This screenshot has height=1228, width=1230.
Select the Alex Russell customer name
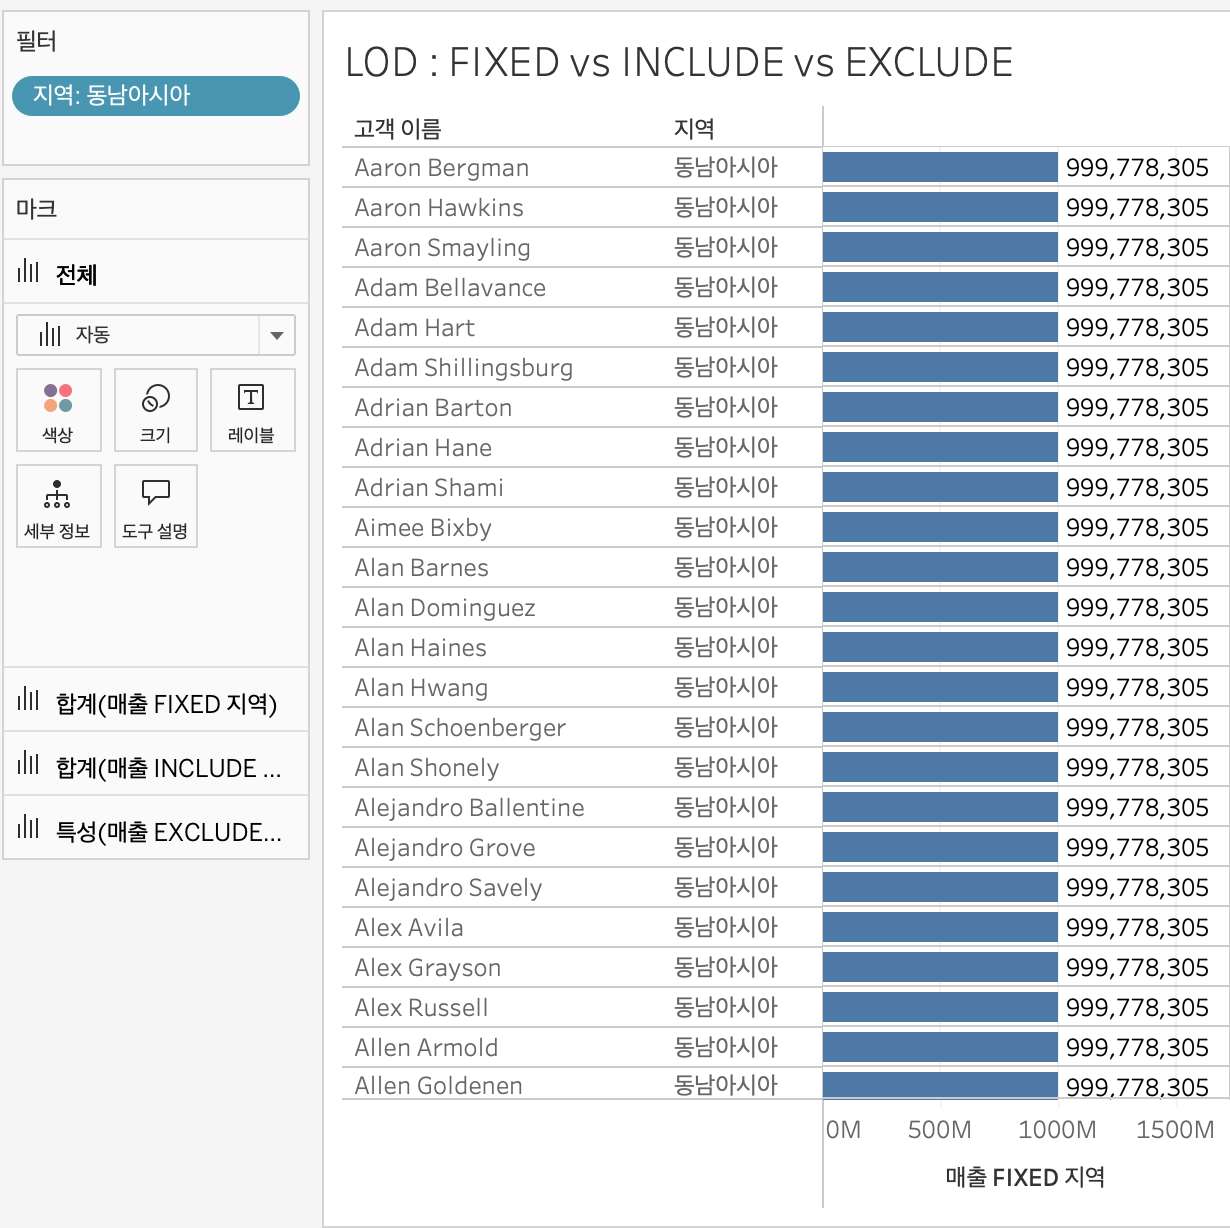[421, 1008]
